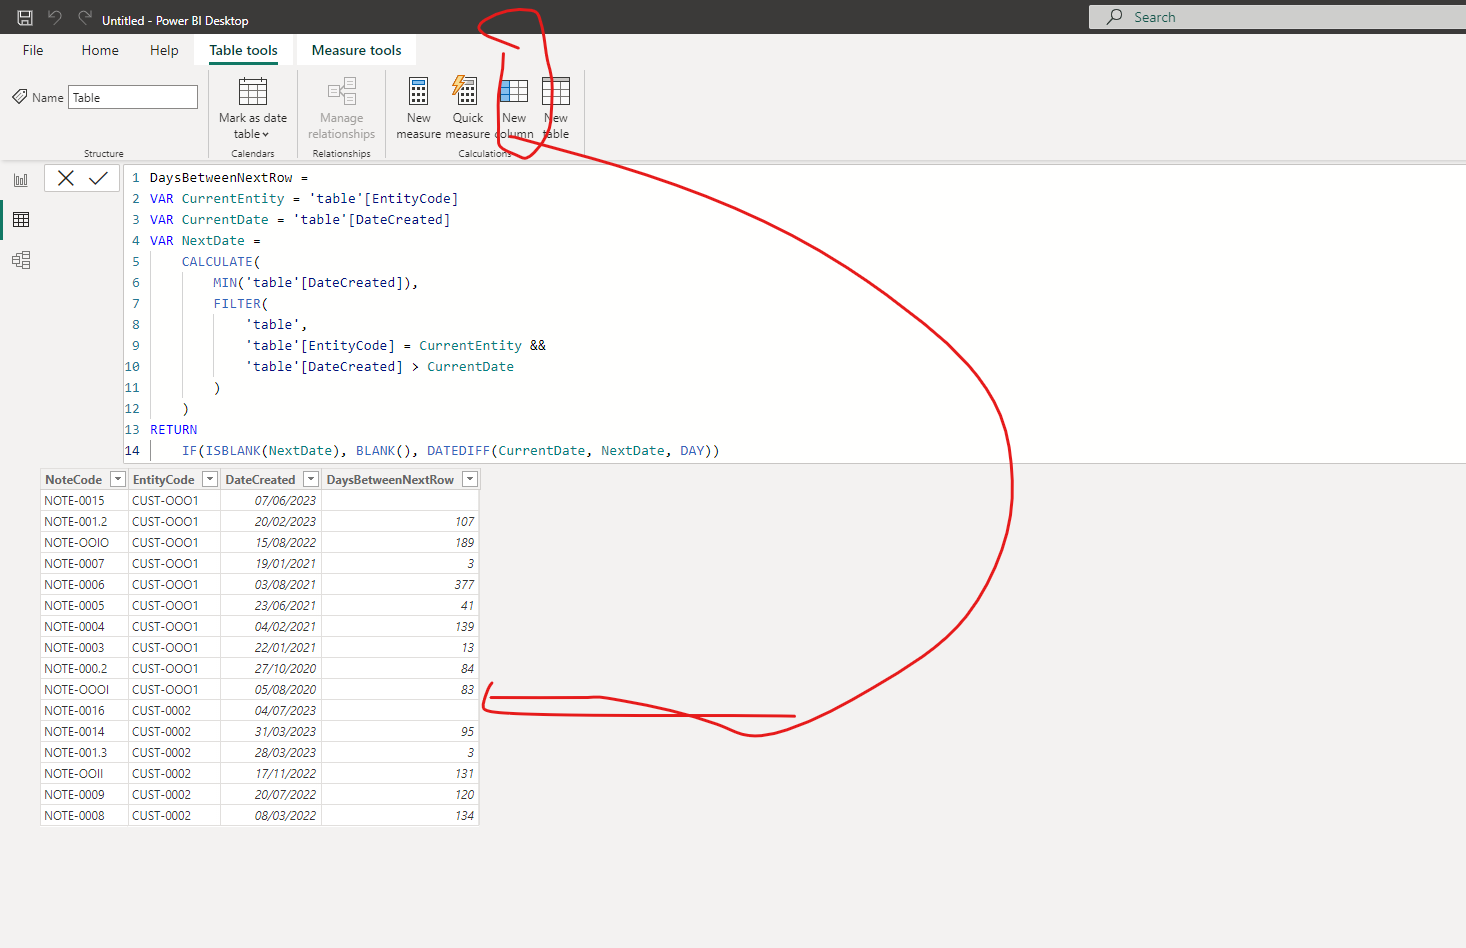Click the Save icon in the title bar
The width and height of the screenshot is (1466, 948).
tap(25, 18)
